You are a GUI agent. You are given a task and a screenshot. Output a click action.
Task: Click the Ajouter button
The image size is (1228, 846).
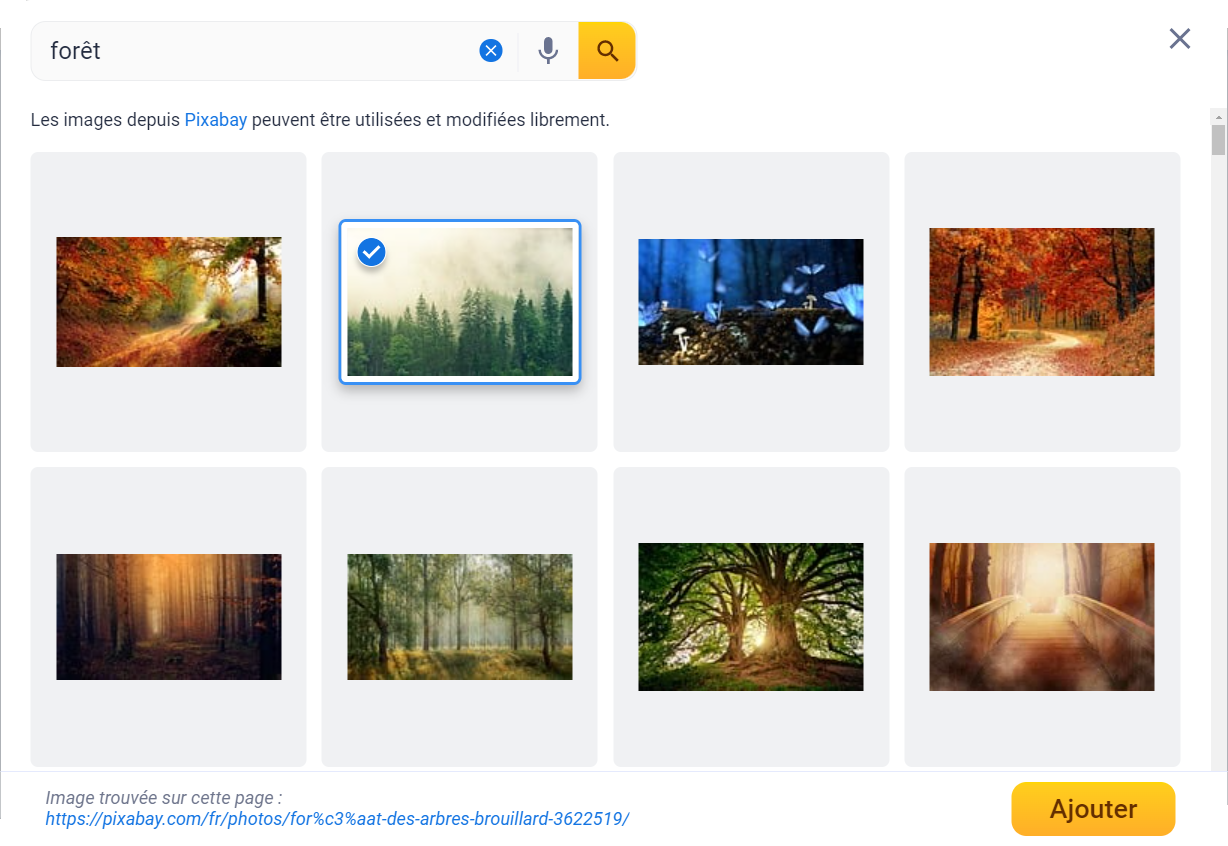[1092, 809]
